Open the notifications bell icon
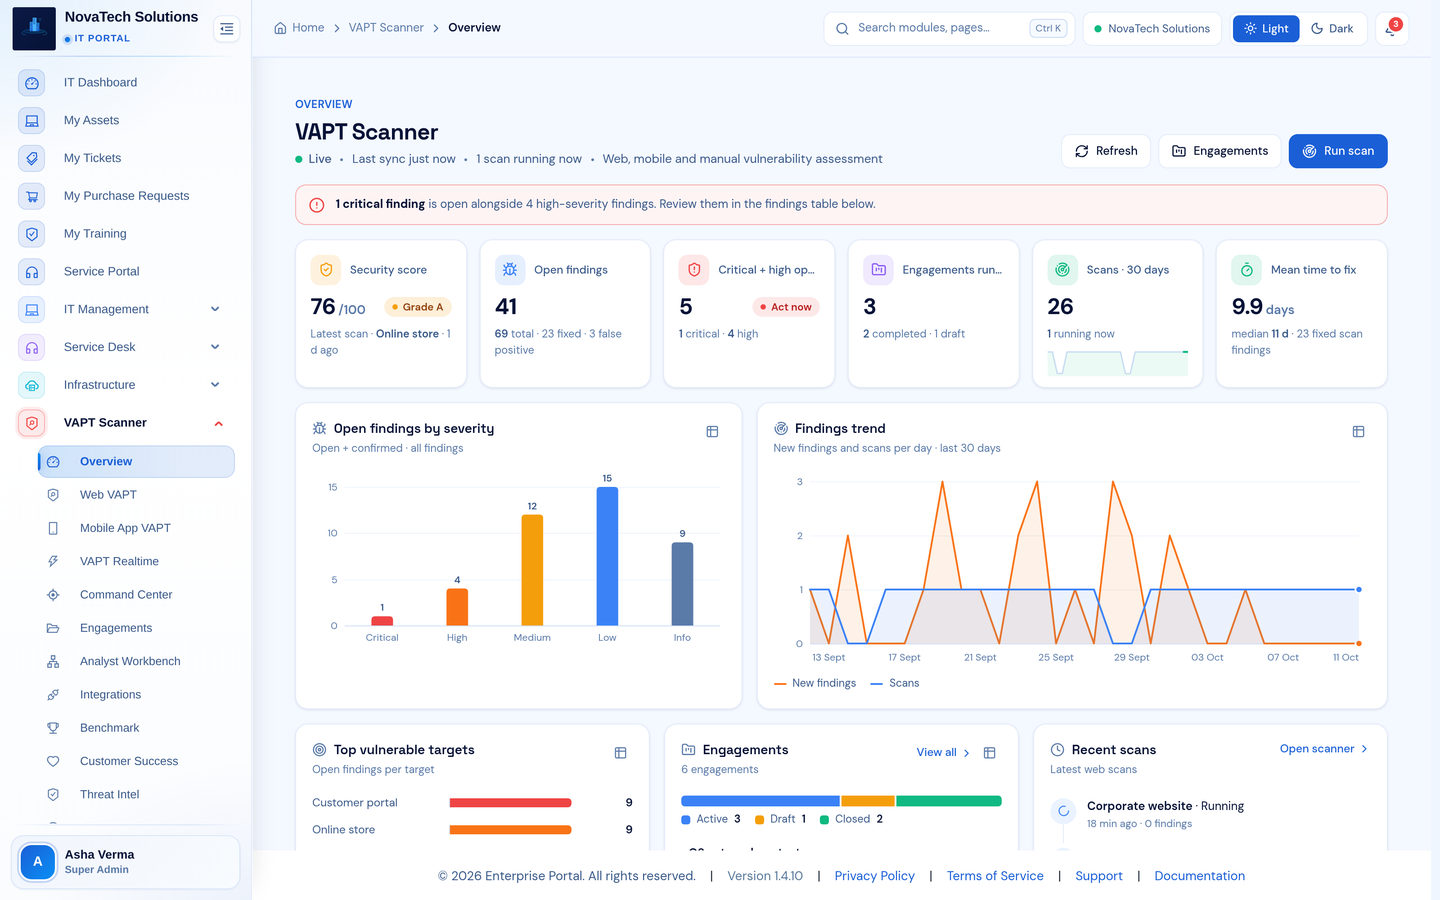 click(x=1391, y=29)
